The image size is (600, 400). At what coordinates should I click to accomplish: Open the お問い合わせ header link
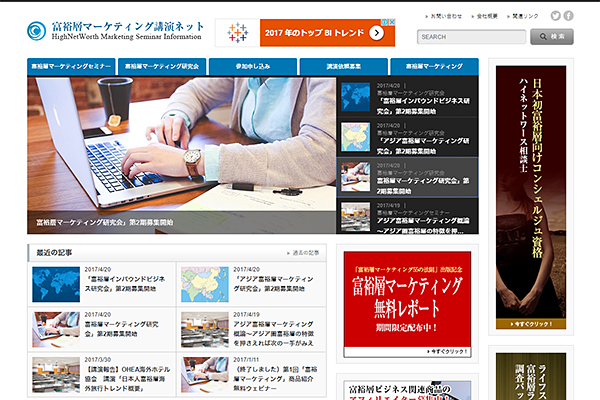[x=446, y=16]
